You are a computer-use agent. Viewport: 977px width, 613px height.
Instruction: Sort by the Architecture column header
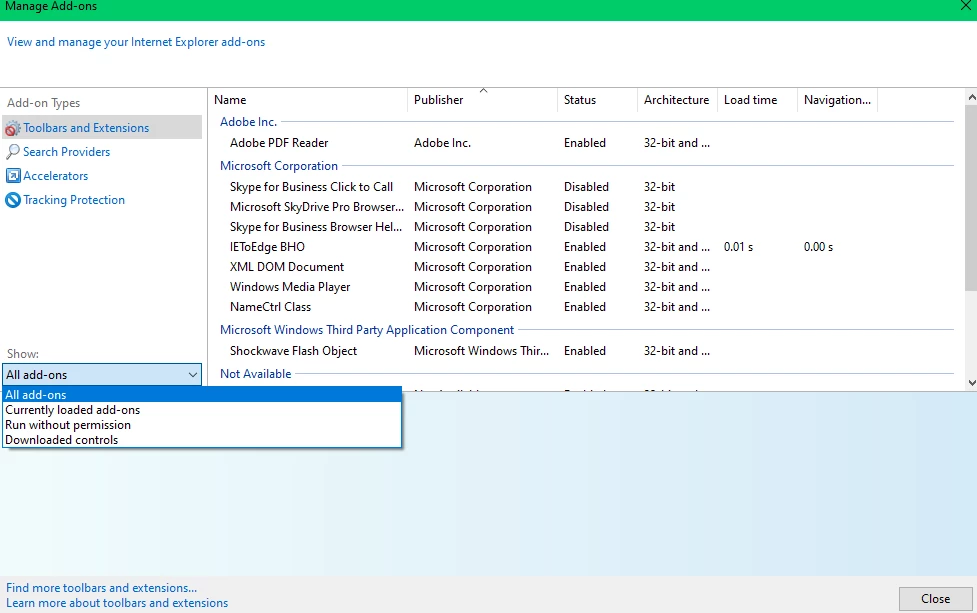[x=677, y=100]
